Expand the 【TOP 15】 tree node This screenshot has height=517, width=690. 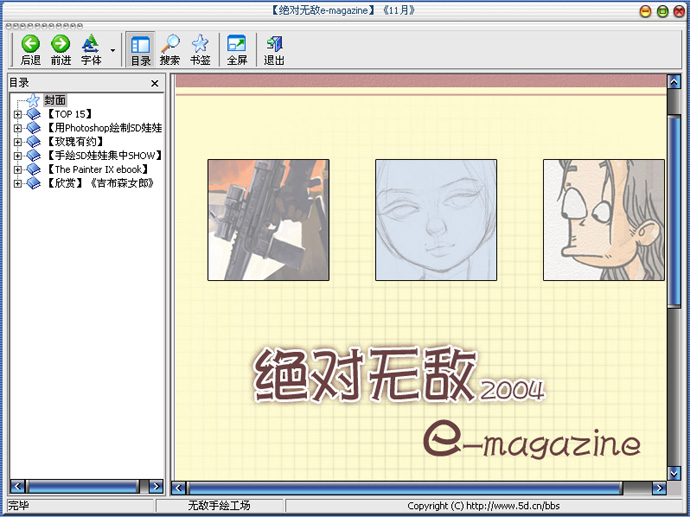pos(17,114)
